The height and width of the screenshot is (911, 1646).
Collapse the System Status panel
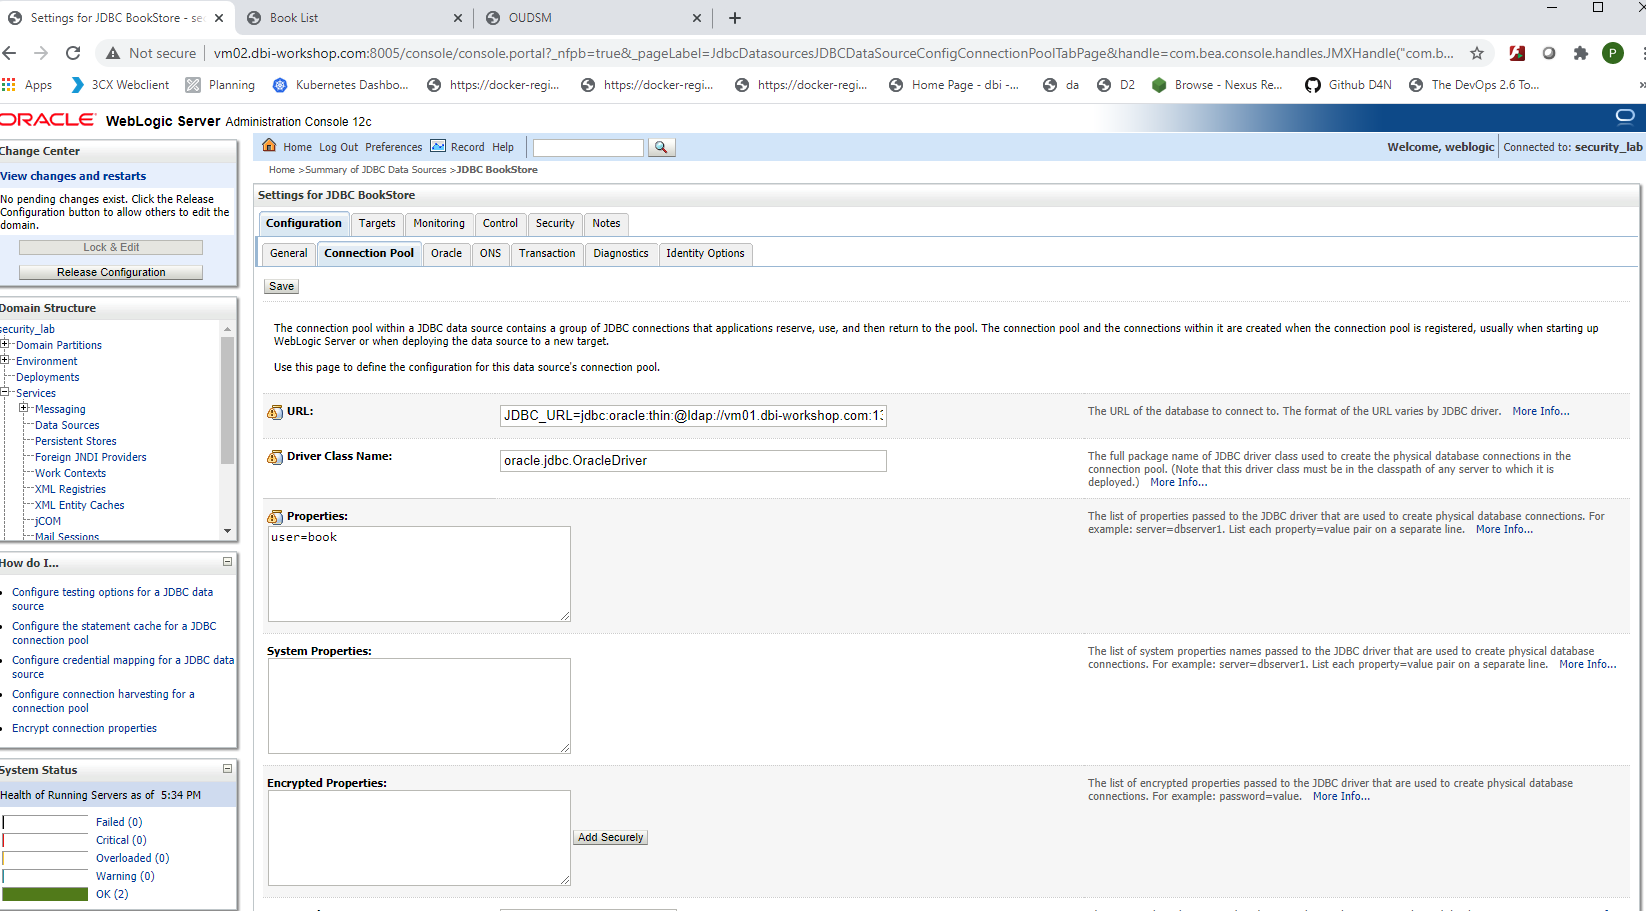pos(227,769)
